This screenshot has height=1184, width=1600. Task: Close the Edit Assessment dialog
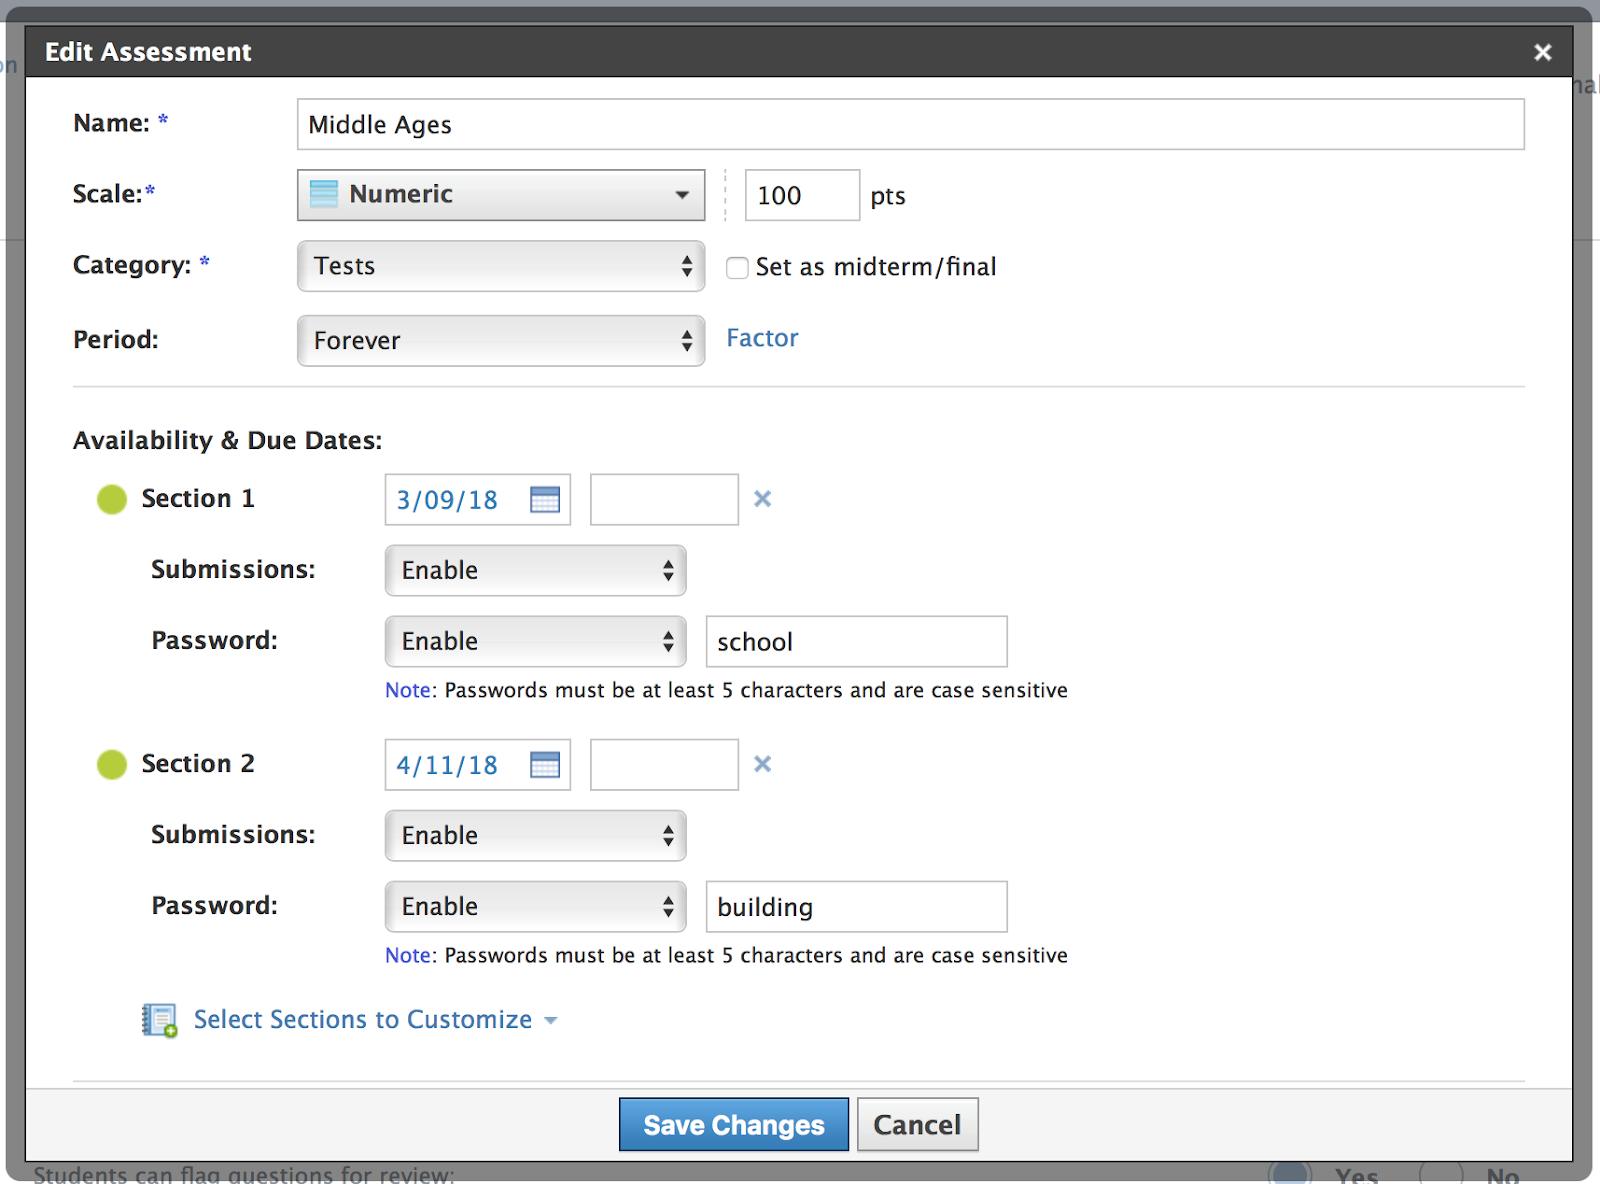tap(1542, 52)
